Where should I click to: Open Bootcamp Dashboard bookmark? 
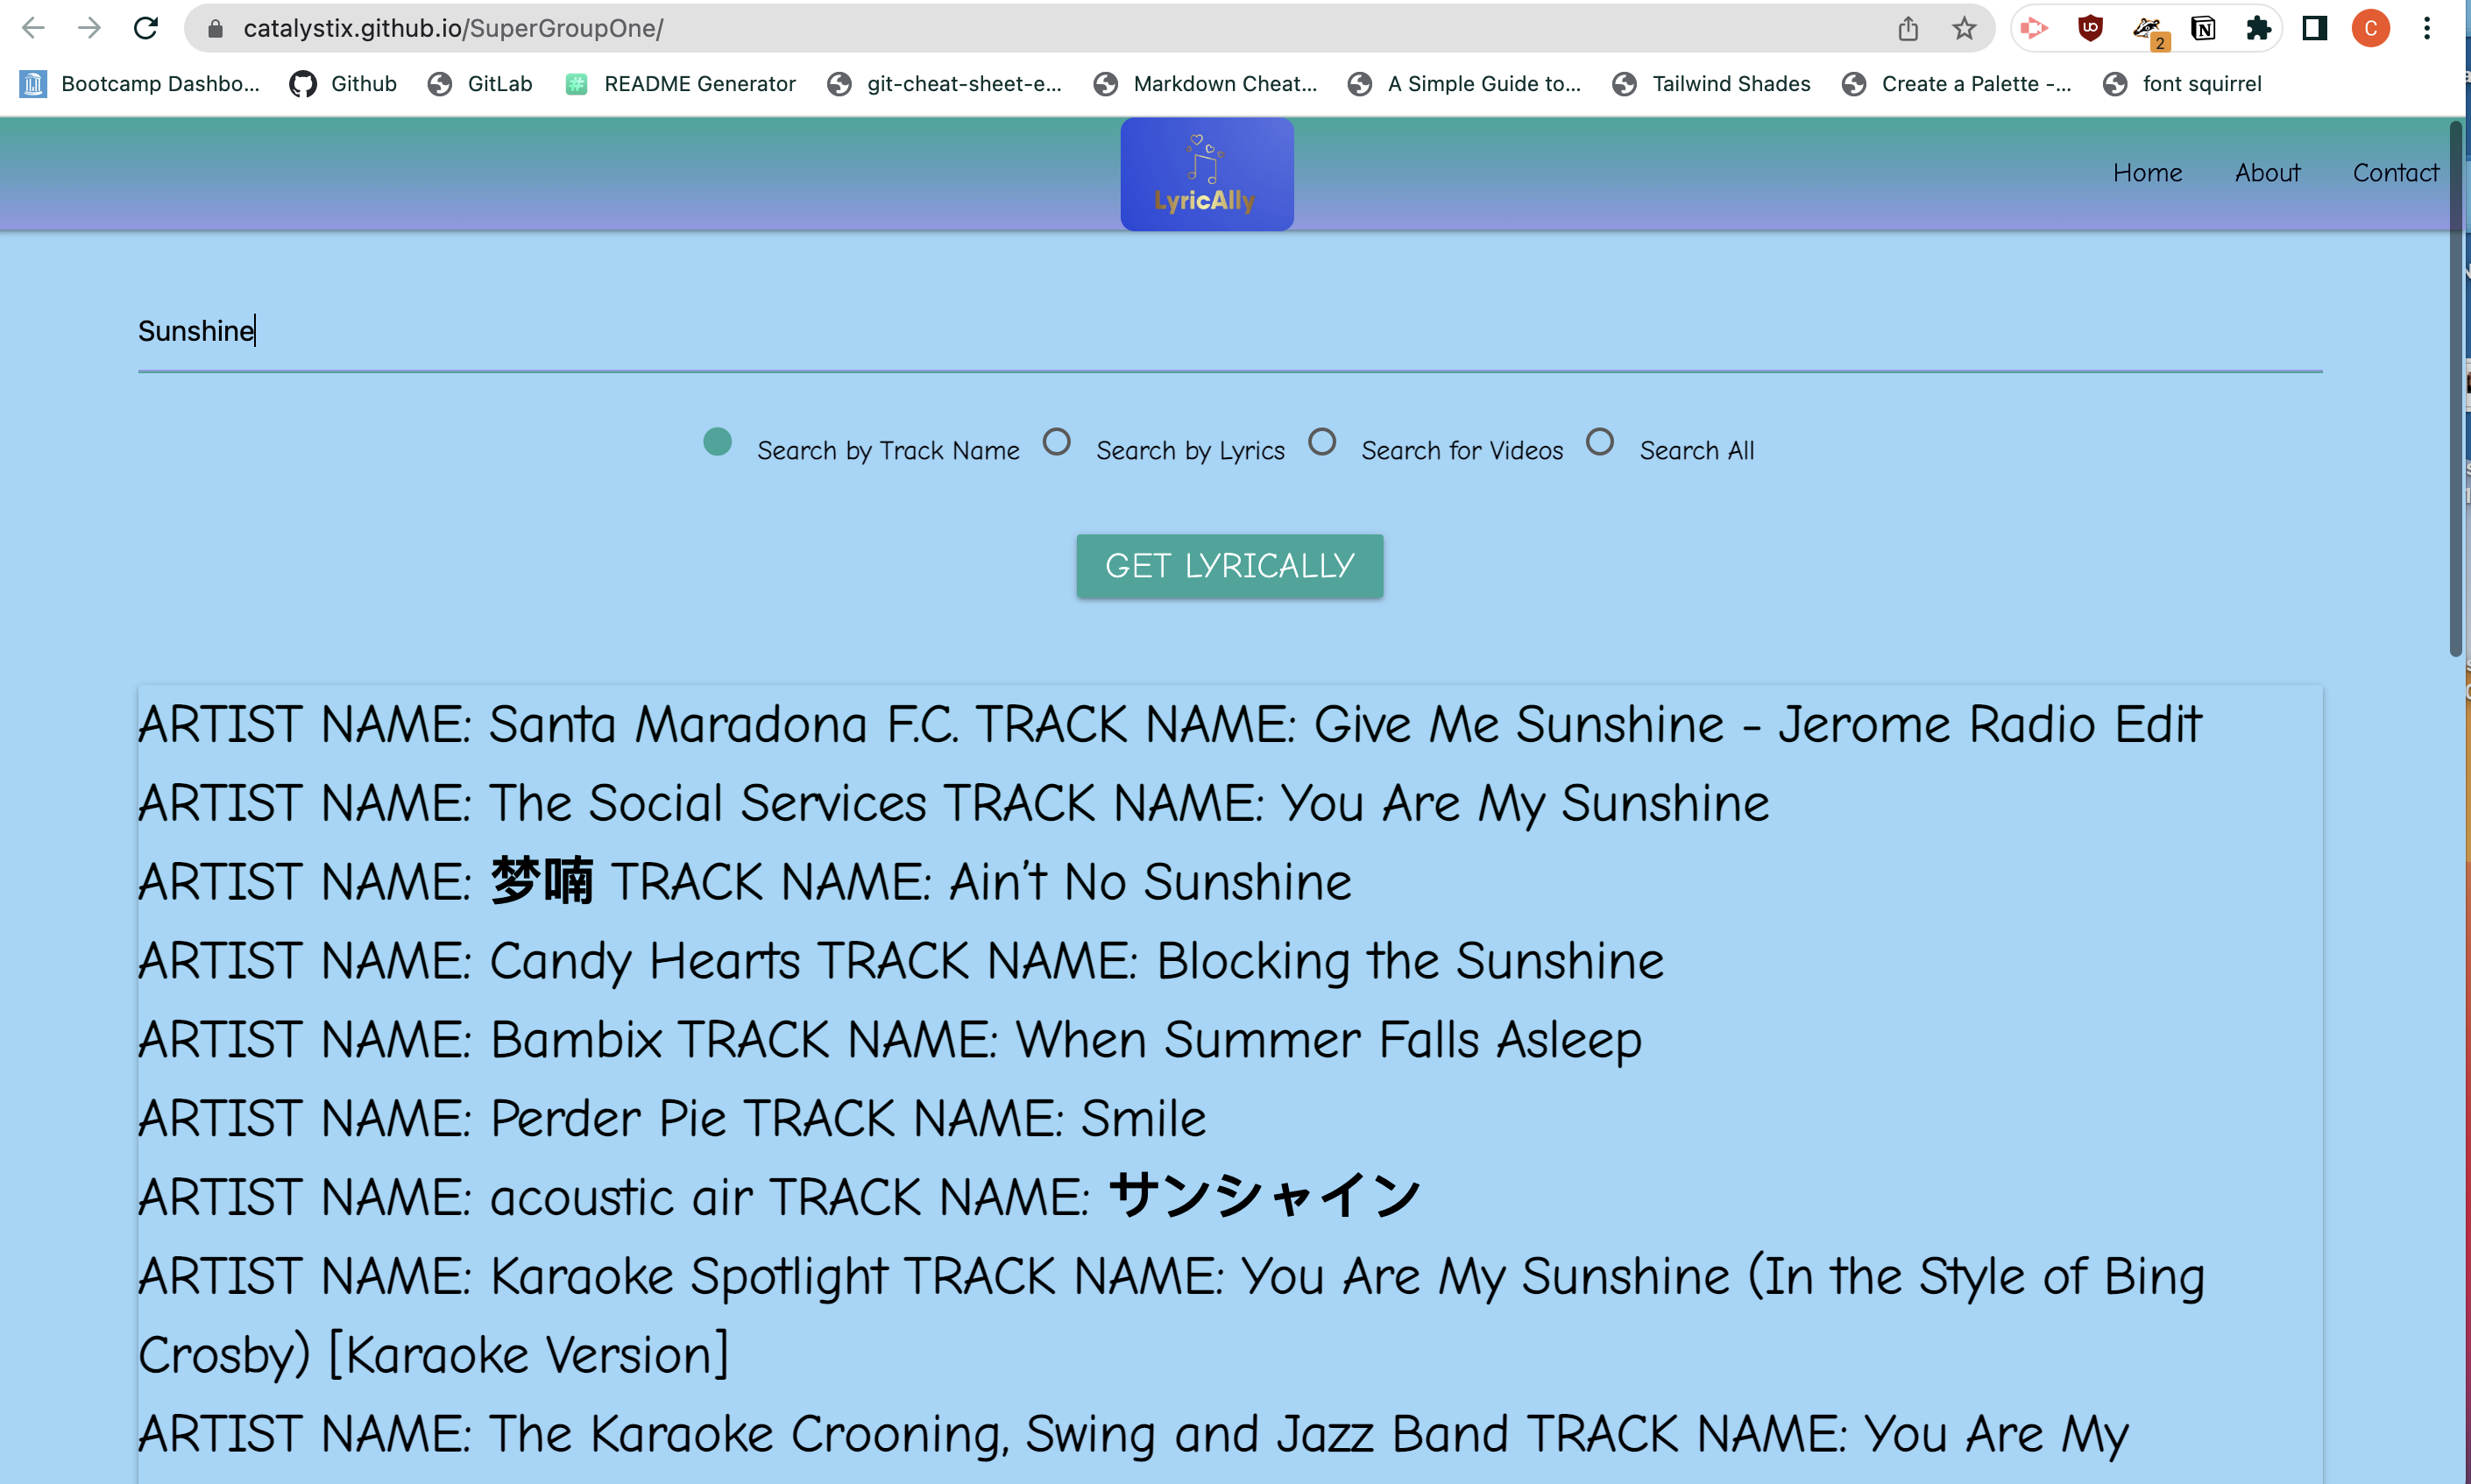point(140,84)
